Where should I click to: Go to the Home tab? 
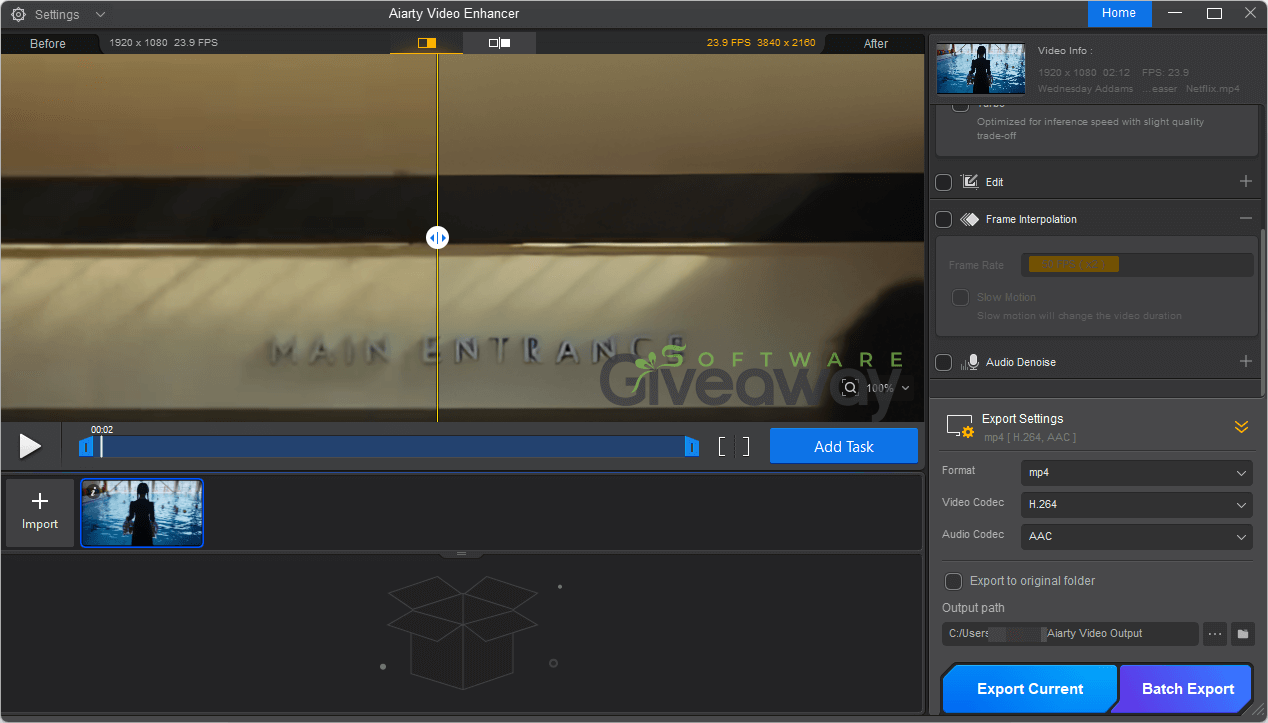point(1119,13)
